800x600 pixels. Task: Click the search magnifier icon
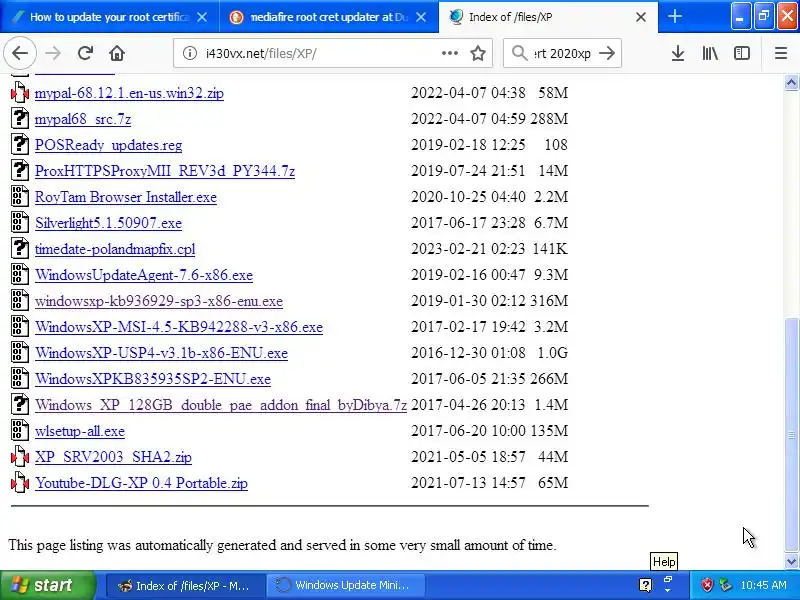pos(519,53)
